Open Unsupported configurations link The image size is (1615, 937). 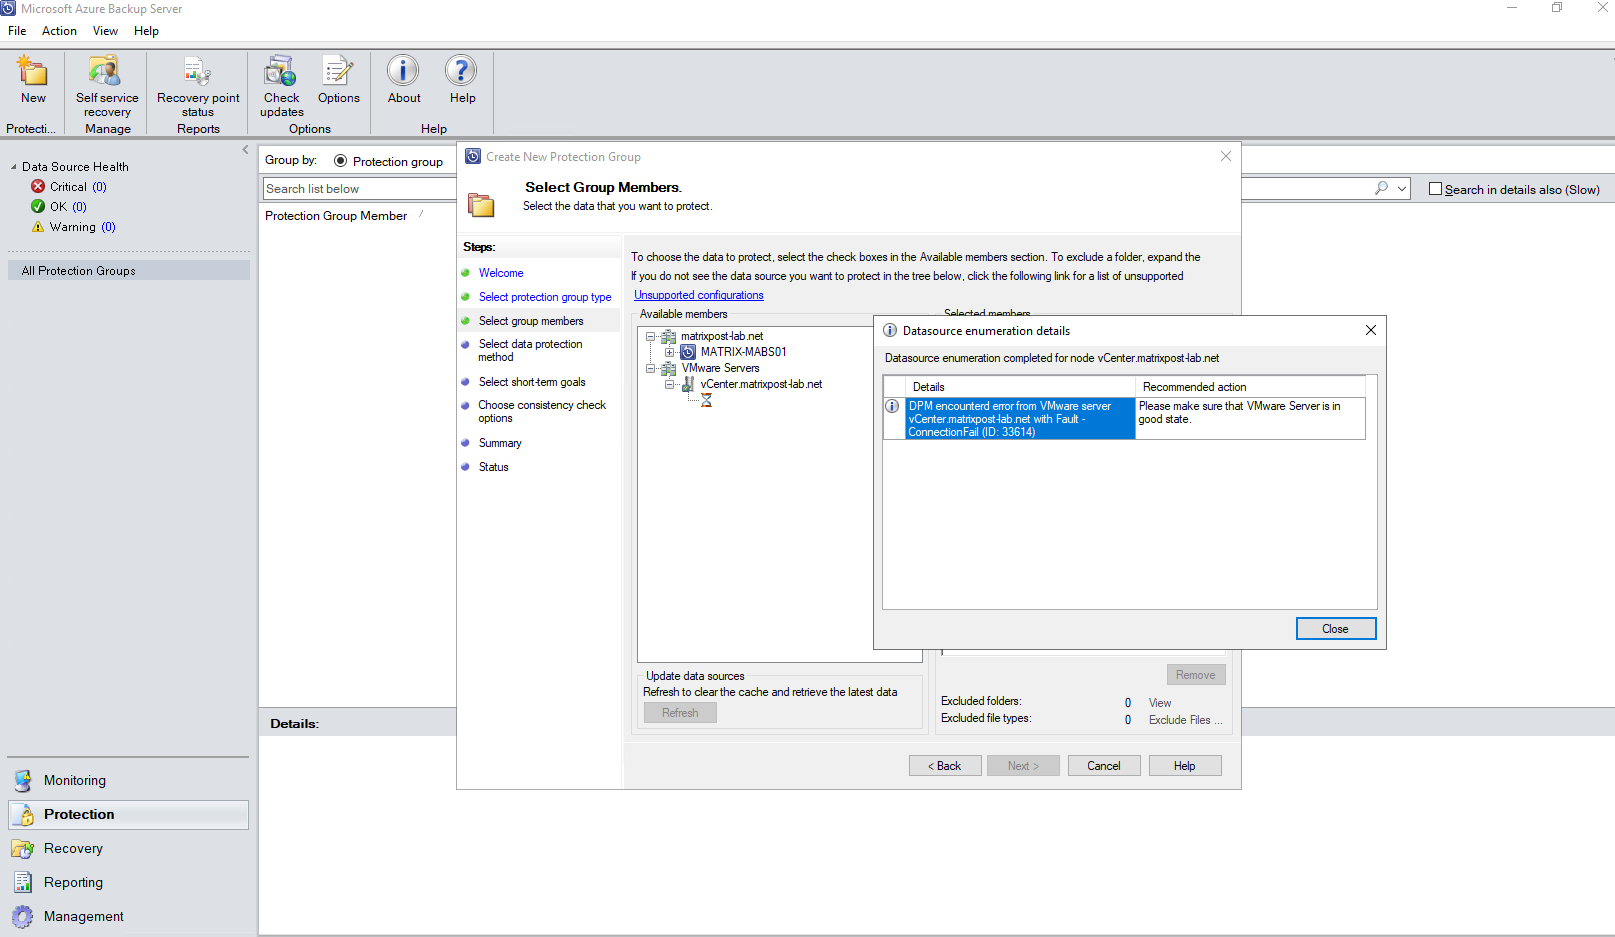[699, 295]
